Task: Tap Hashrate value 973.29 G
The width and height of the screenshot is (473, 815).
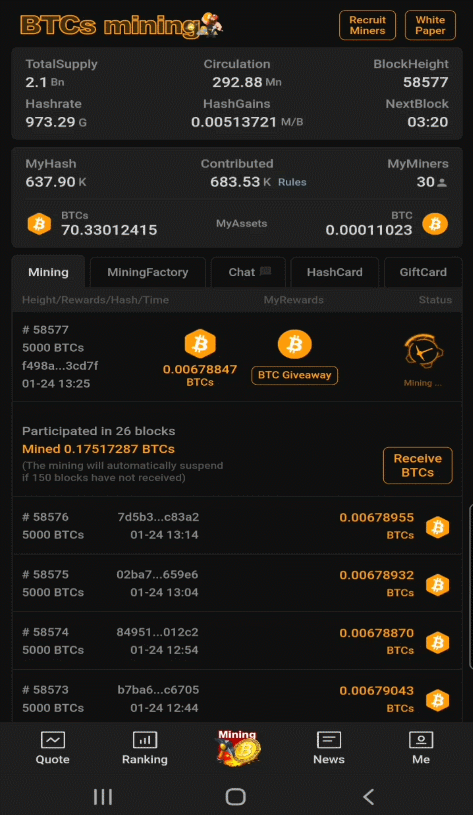Action: [56, 122]
